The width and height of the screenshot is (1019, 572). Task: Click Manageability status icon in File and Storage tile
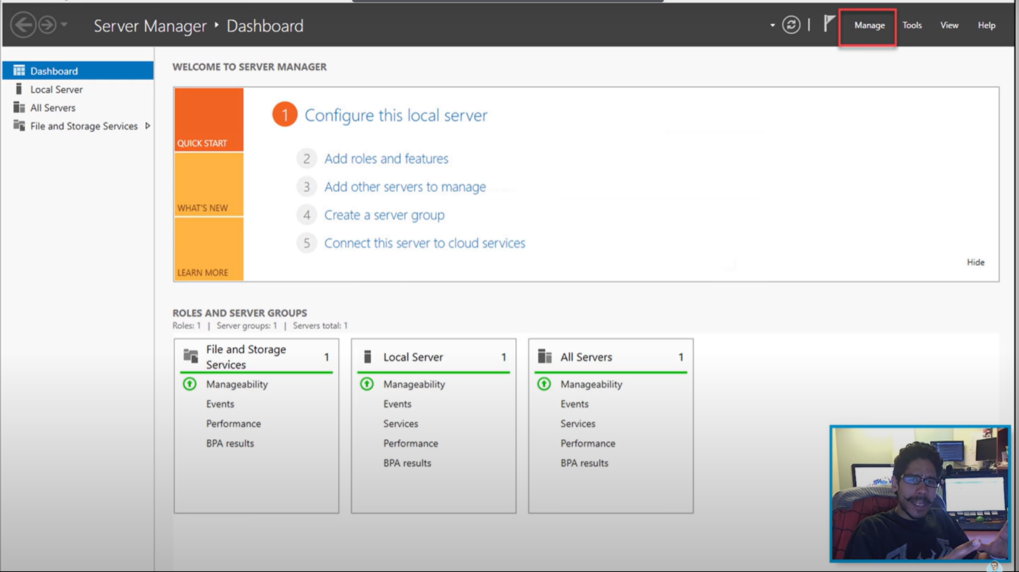click(x=190, y=384)
